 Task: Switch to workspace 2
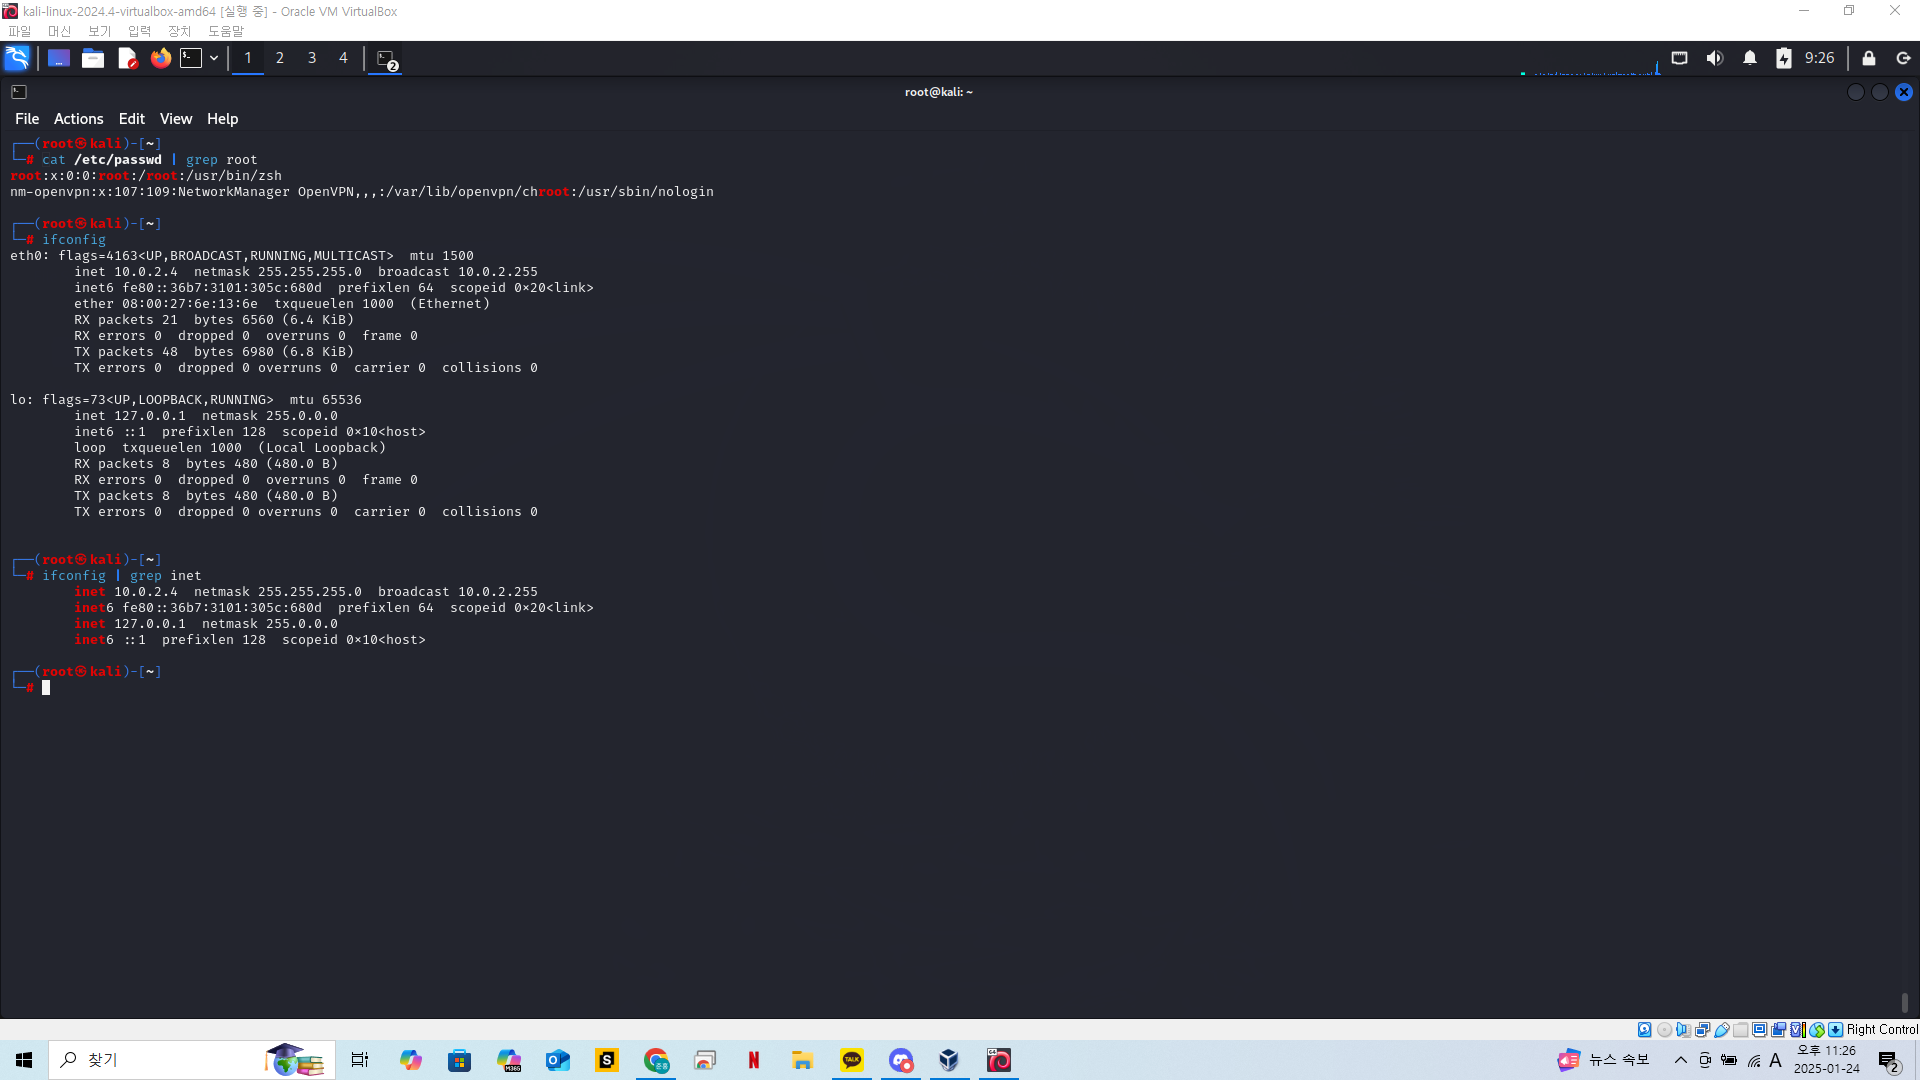click(280, 58)
